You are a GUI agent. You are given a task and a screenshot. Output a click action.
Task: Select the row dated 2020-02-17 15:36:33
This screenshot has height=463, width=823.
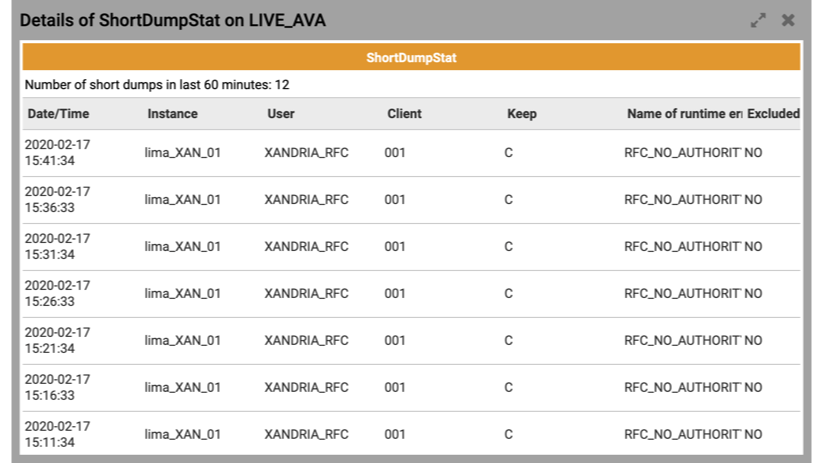411,200
